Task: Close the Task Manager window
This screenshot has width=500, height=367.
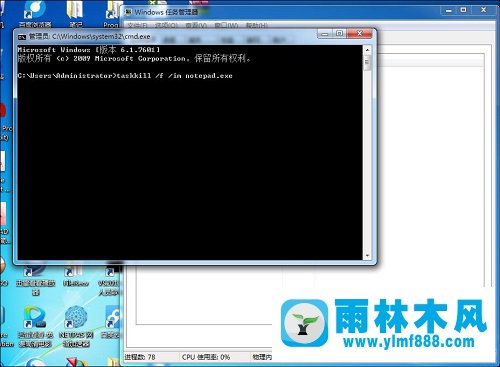Action: (x=483, y=10)
